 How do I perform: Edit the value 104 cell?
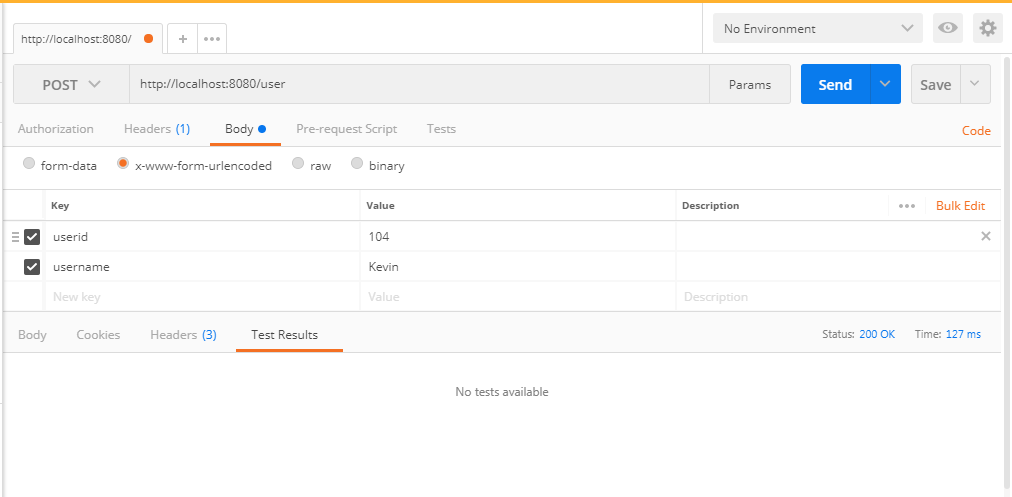(x=518, y=237)
